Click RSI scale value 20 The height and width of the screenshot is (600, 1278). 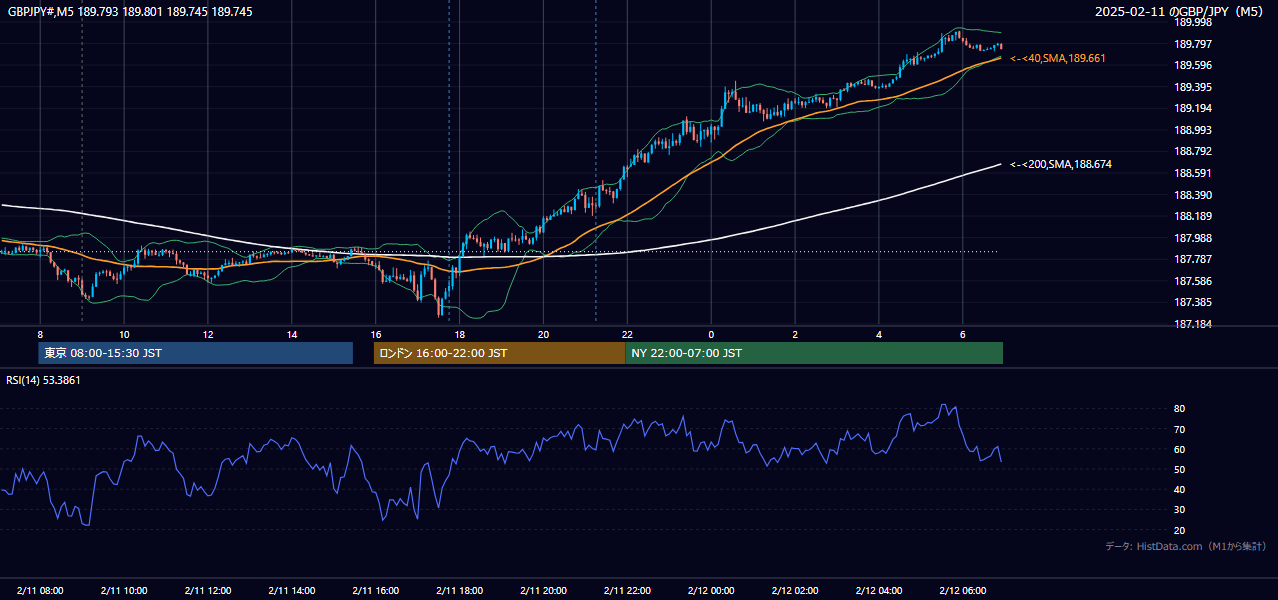click(1180, 530)
